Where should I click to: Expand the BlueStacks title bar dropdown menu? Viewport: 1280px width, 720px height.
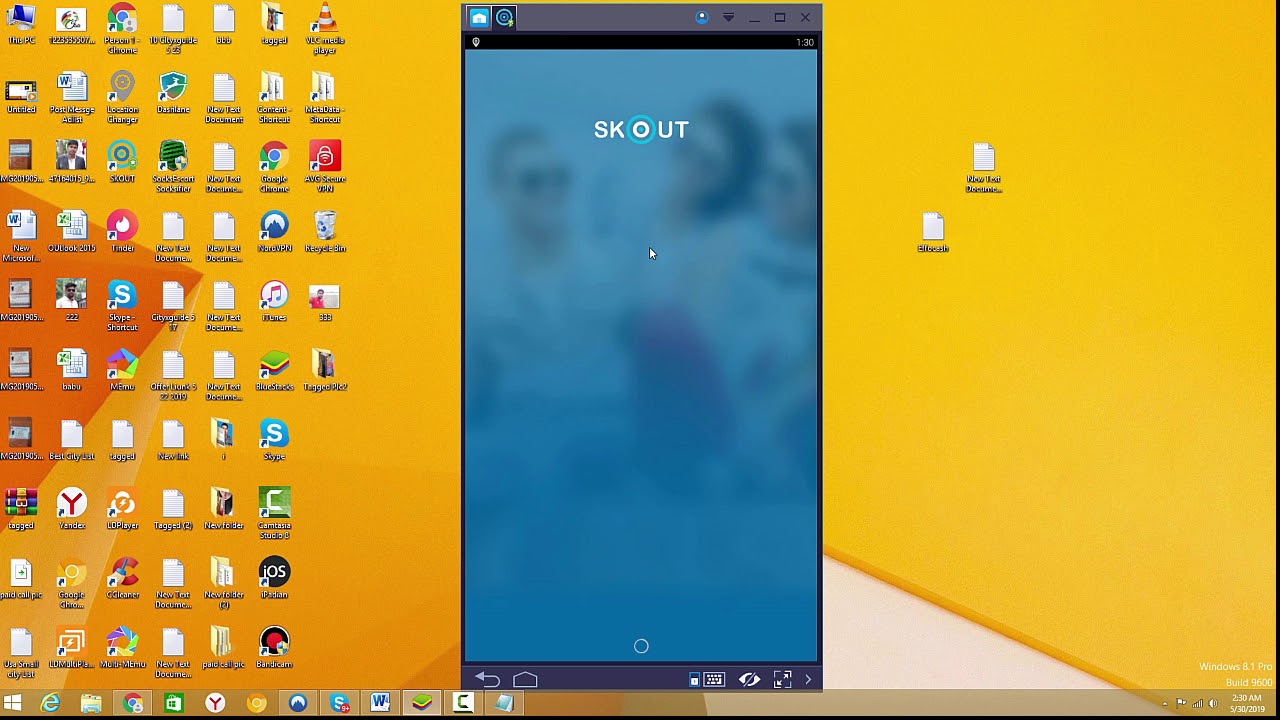[728, 18]
